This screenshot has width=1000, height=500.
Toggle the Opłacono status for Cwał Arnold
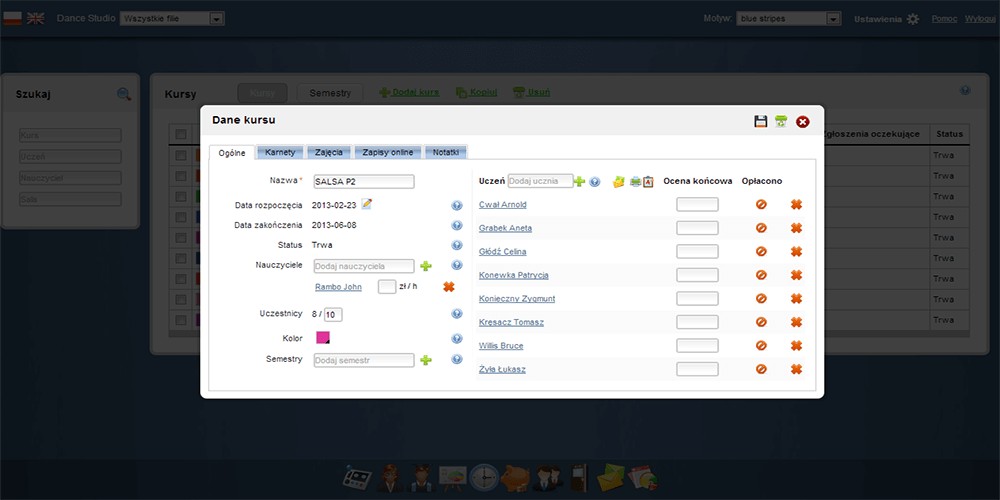(x=761, y=205)
